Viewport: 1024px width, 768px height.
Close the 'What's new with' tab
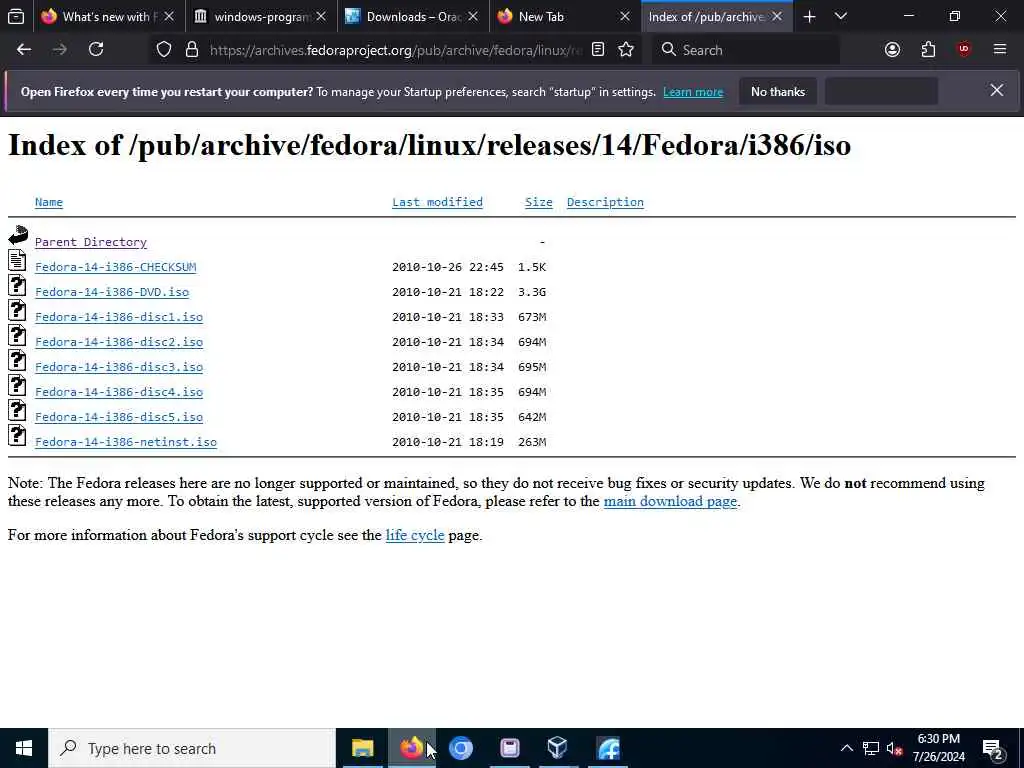click(x=169, y=17)
